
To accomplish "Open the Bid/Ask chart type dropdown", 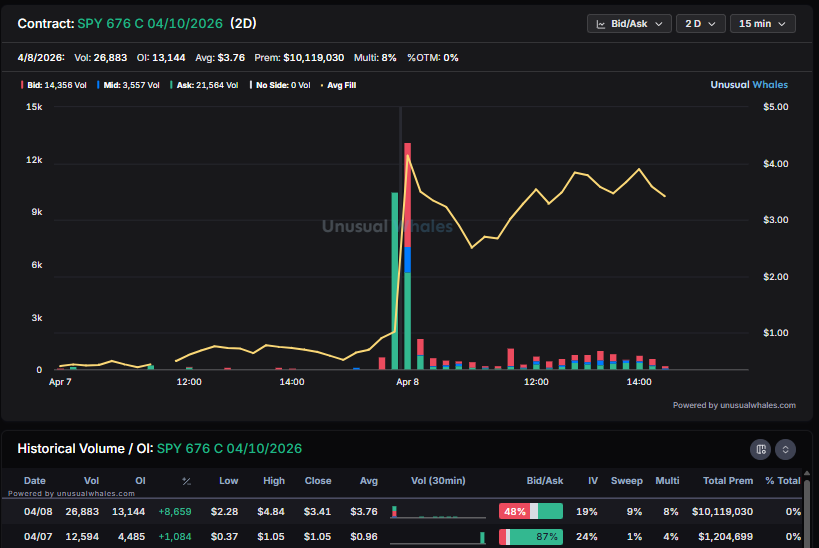I will [x=628, y=24].
